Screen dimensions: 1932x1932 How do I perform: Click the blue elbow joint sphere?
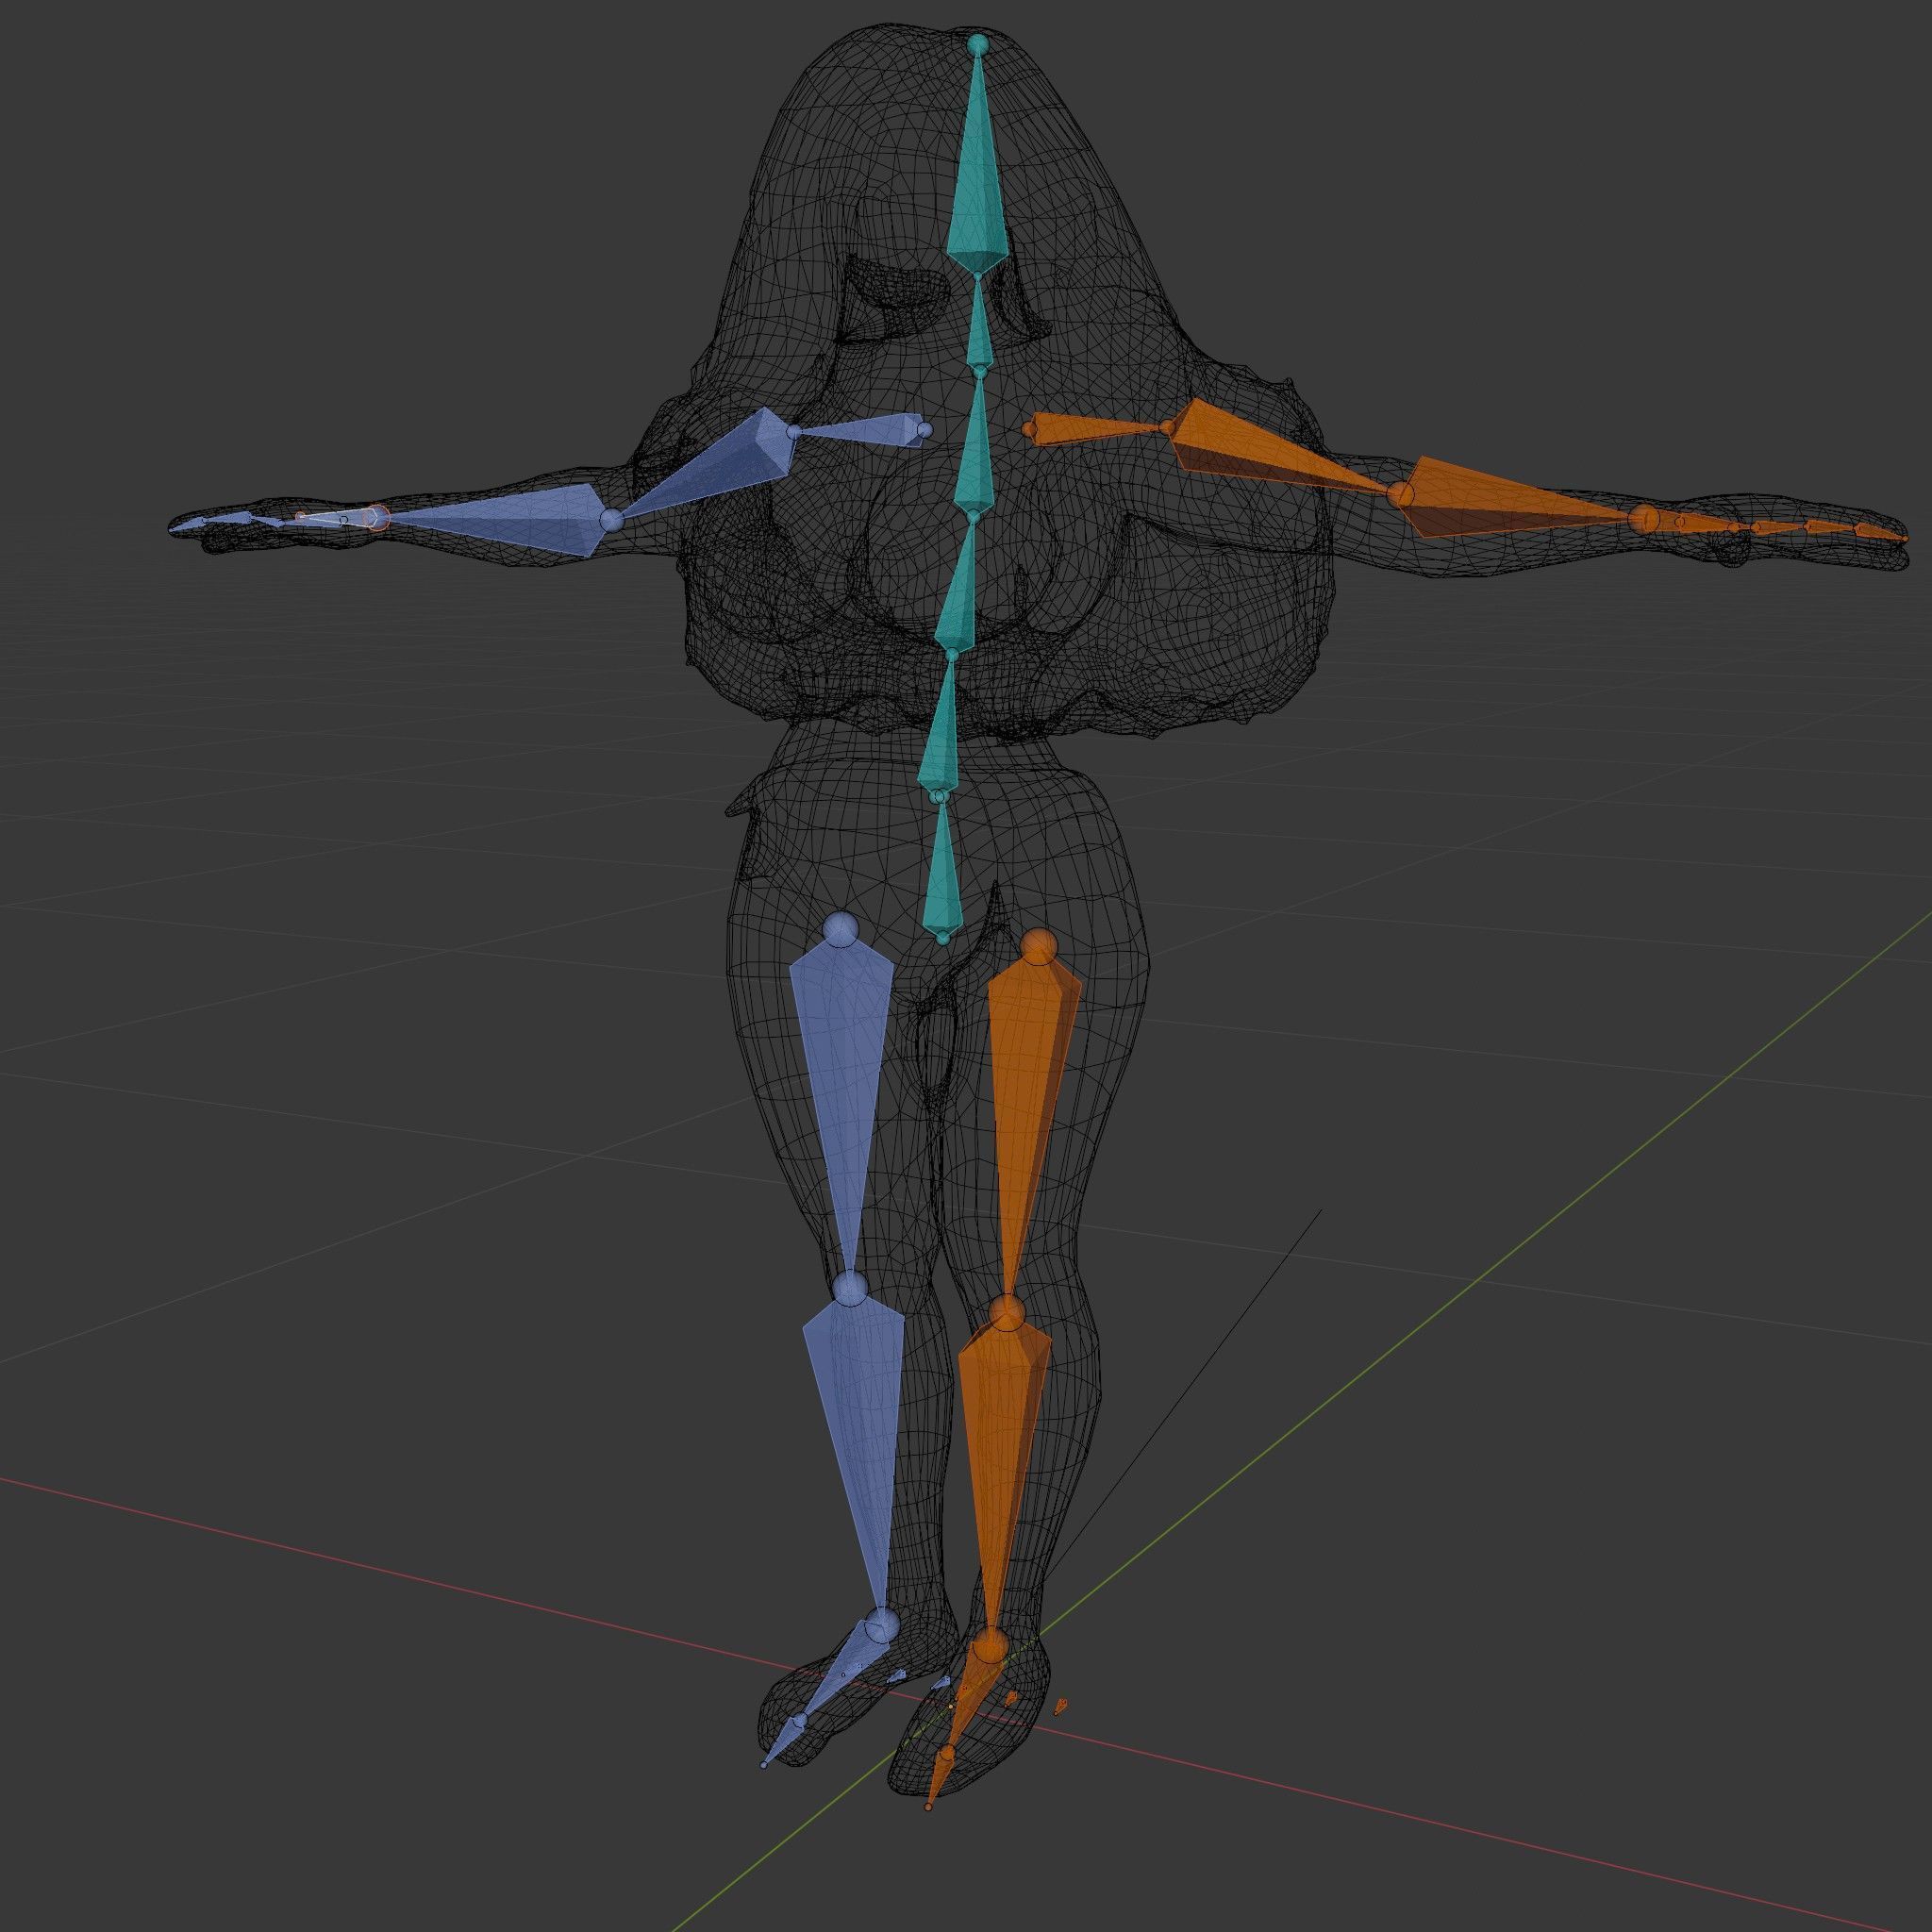tap(611, 520)
